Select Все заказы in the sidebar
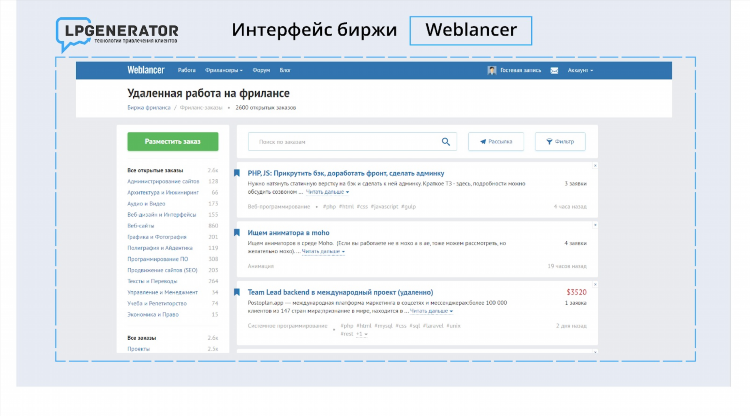 point(142,338)
